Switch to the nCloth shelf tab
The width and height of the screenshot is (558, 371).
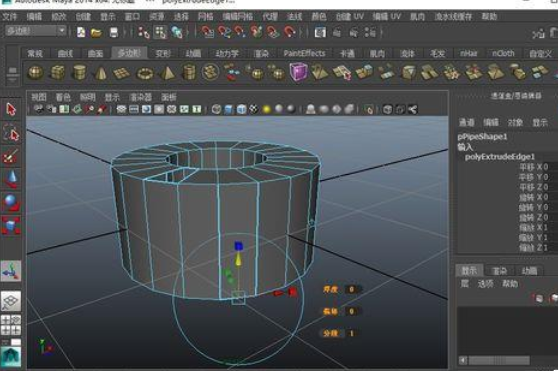click(503, 53)
